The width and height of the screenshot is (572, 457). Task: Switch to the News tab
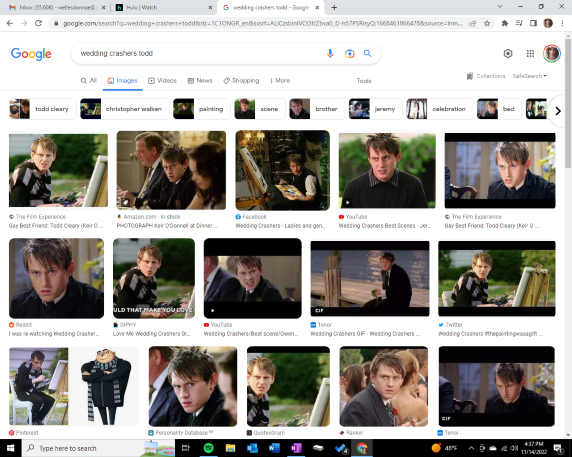pyautogui.click(x=200, y=81)
